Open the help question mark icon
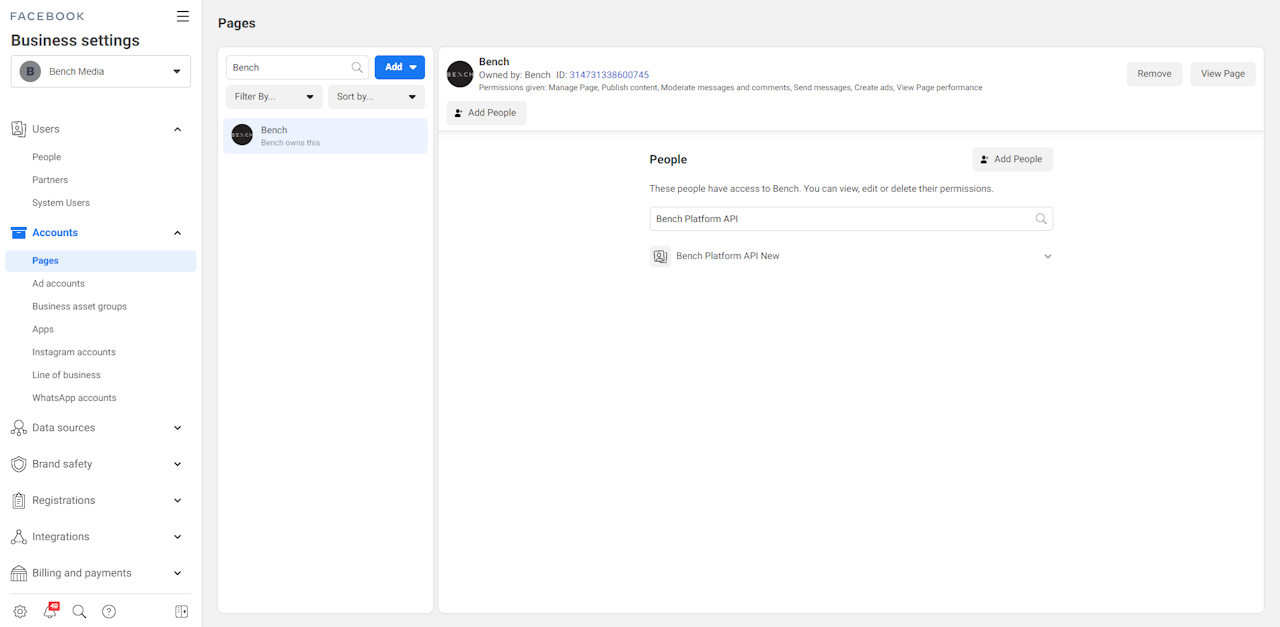Screen dimensions: 1280x627 point(109,611)
